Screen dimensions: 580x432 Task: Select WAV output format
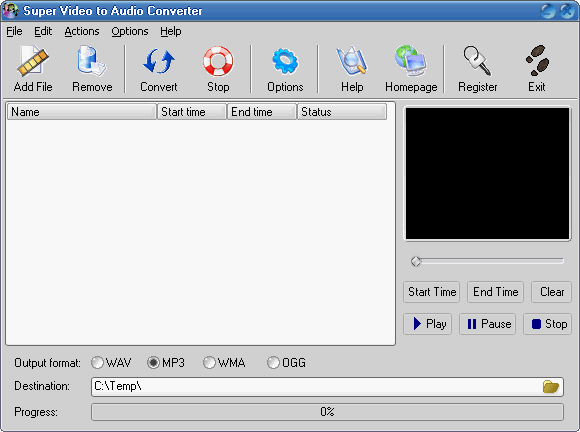[x=97, y=363]
